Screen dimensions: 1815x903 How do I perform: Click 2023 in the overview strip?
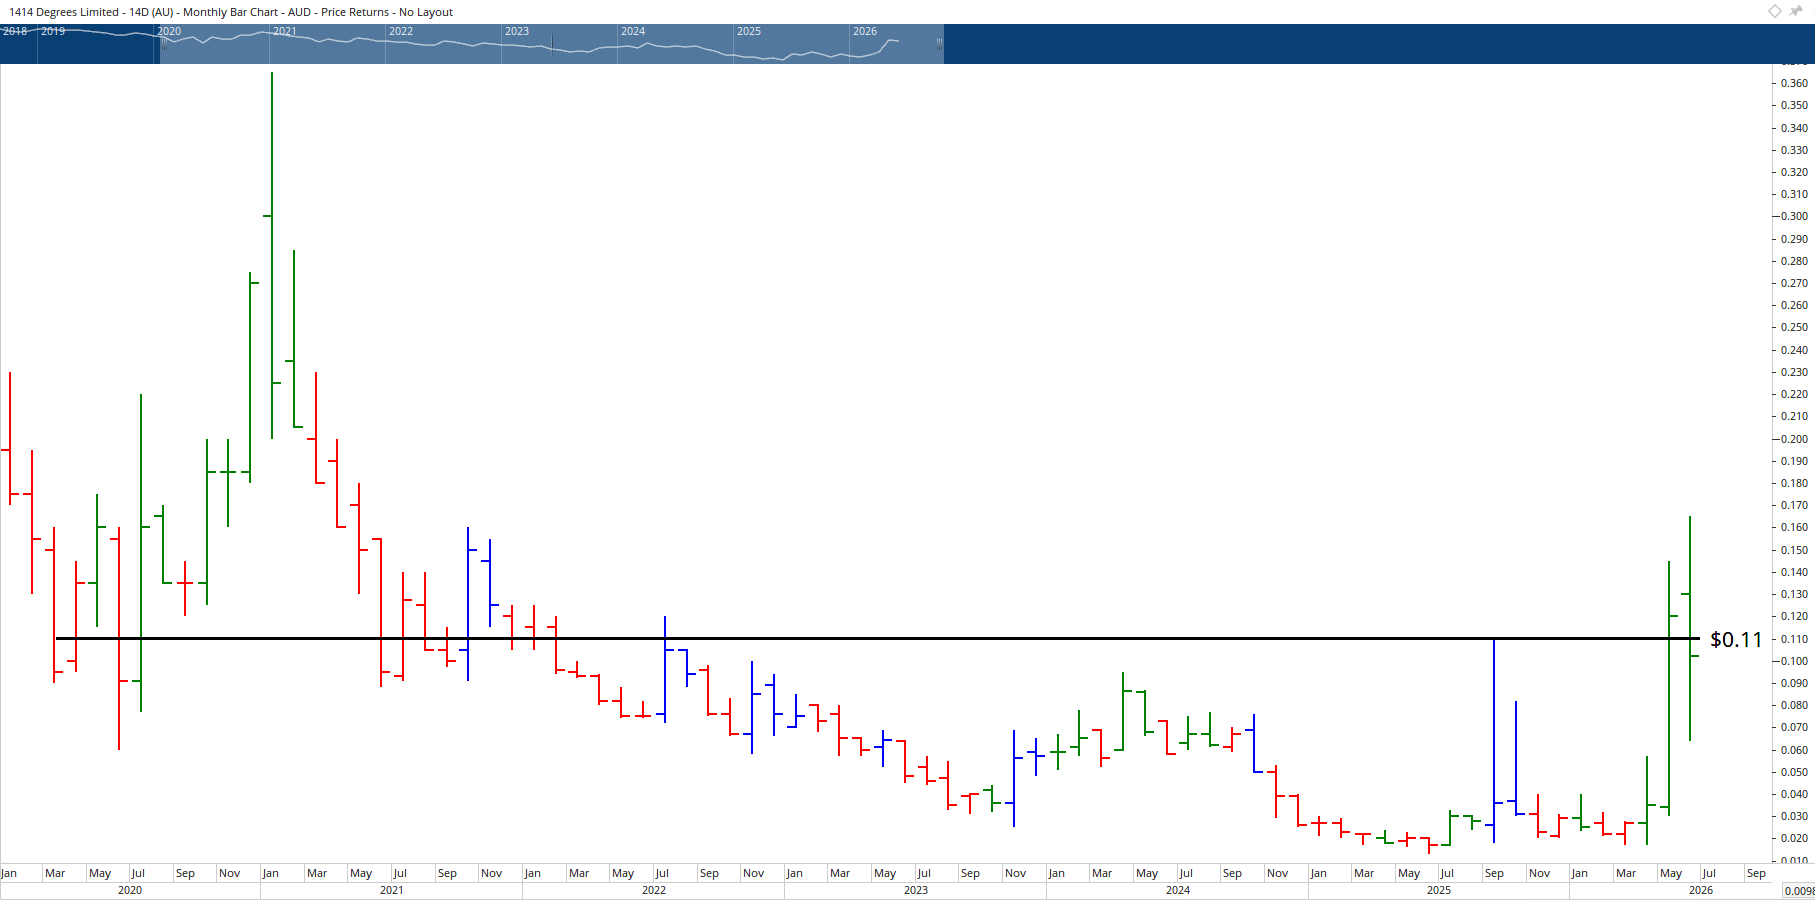point(517,31)
